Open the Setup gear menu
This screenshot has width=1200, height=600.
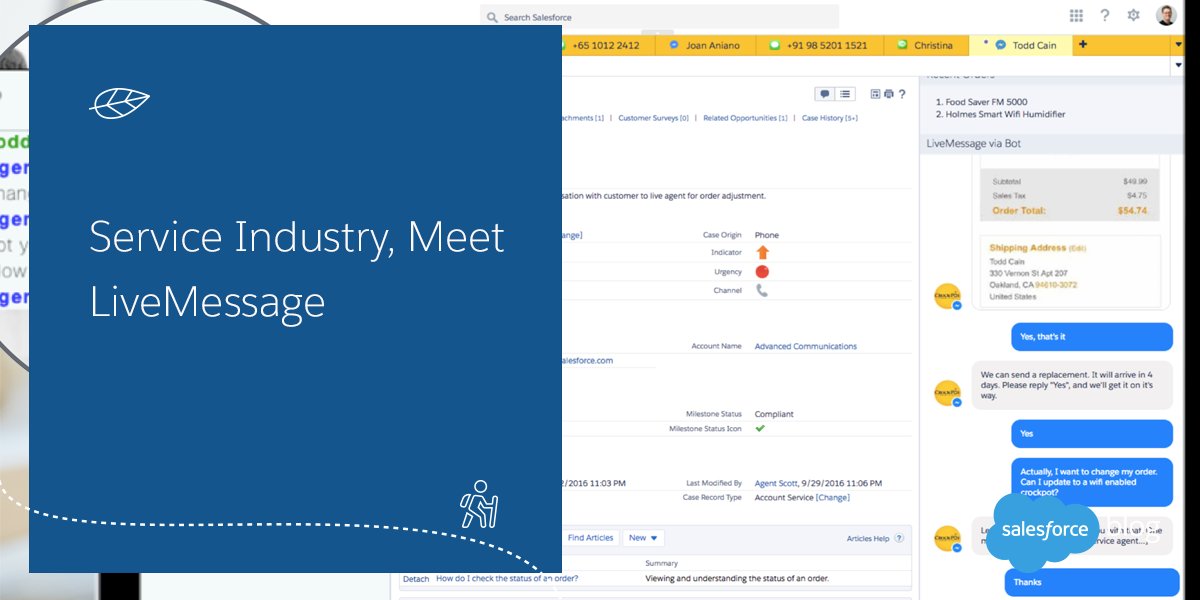1133,15
